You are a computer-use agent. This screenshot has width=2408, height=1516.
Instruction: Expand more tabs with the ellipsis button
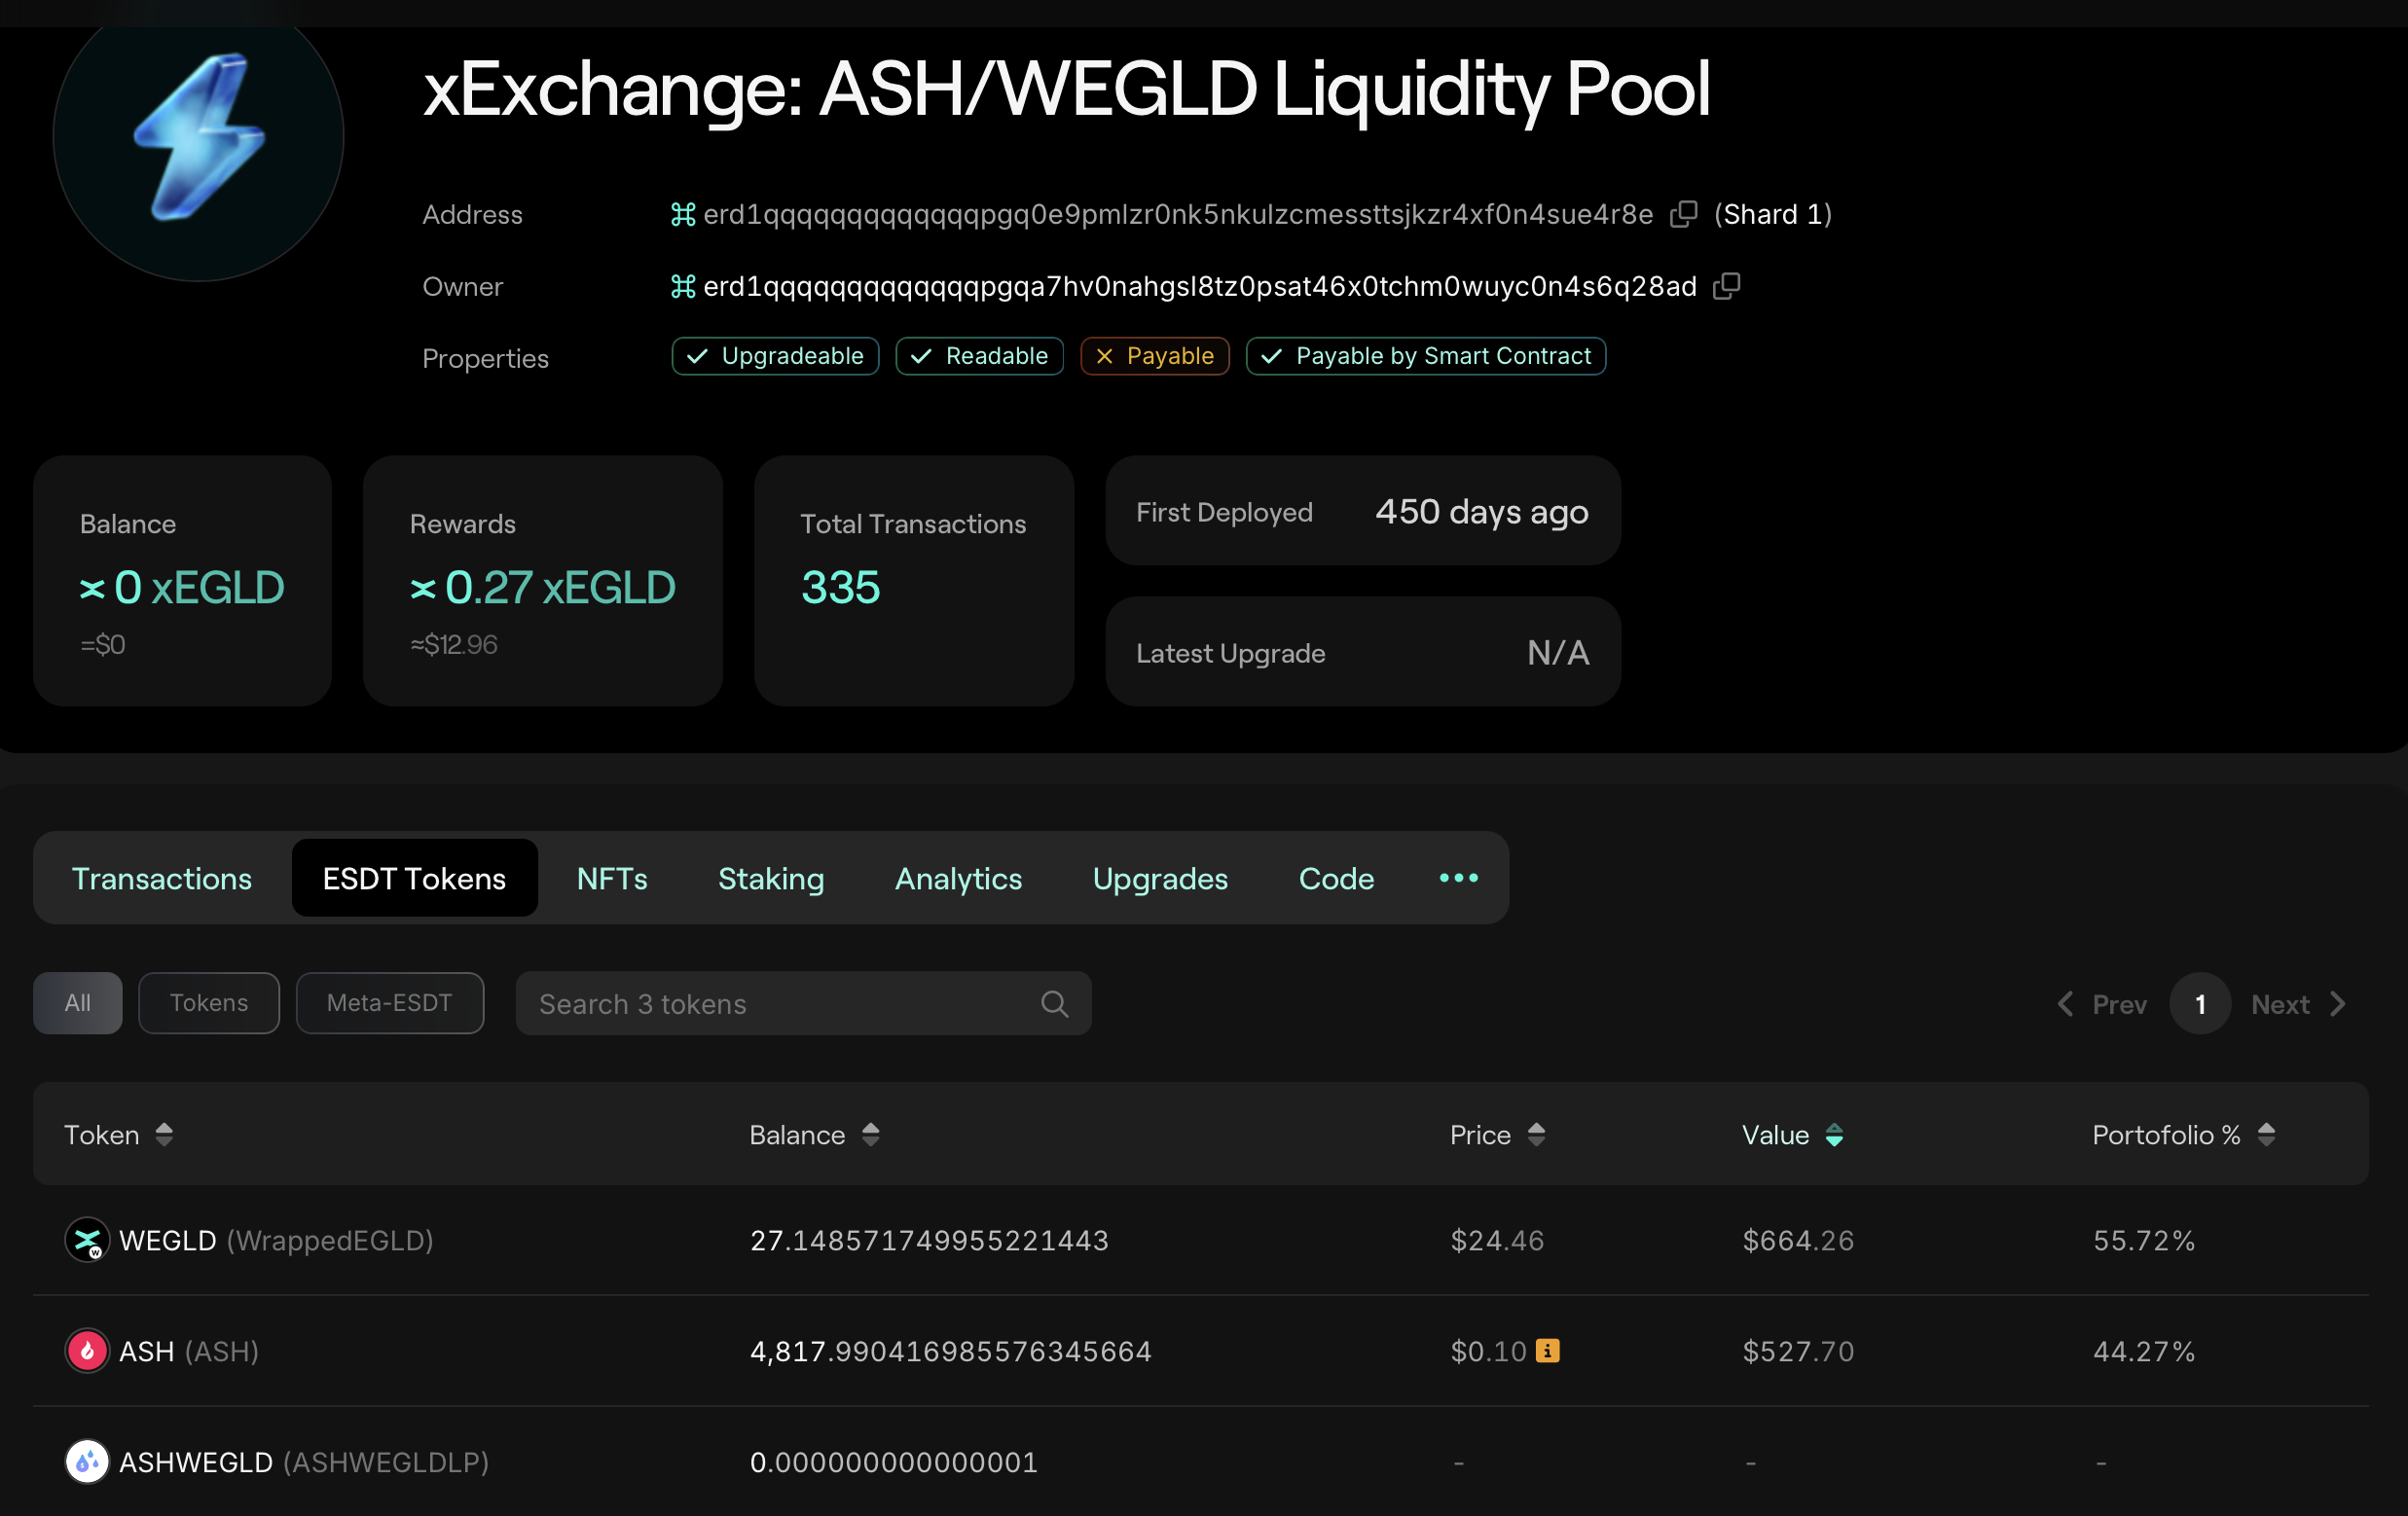click(1458, 878)
